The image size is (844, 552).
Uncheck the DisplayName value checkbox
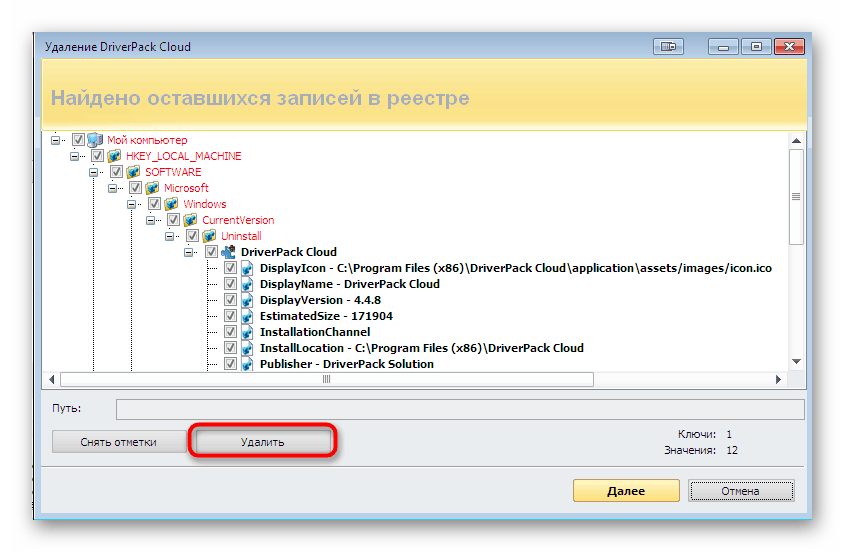pyautogui.click(x=230, y=284)
